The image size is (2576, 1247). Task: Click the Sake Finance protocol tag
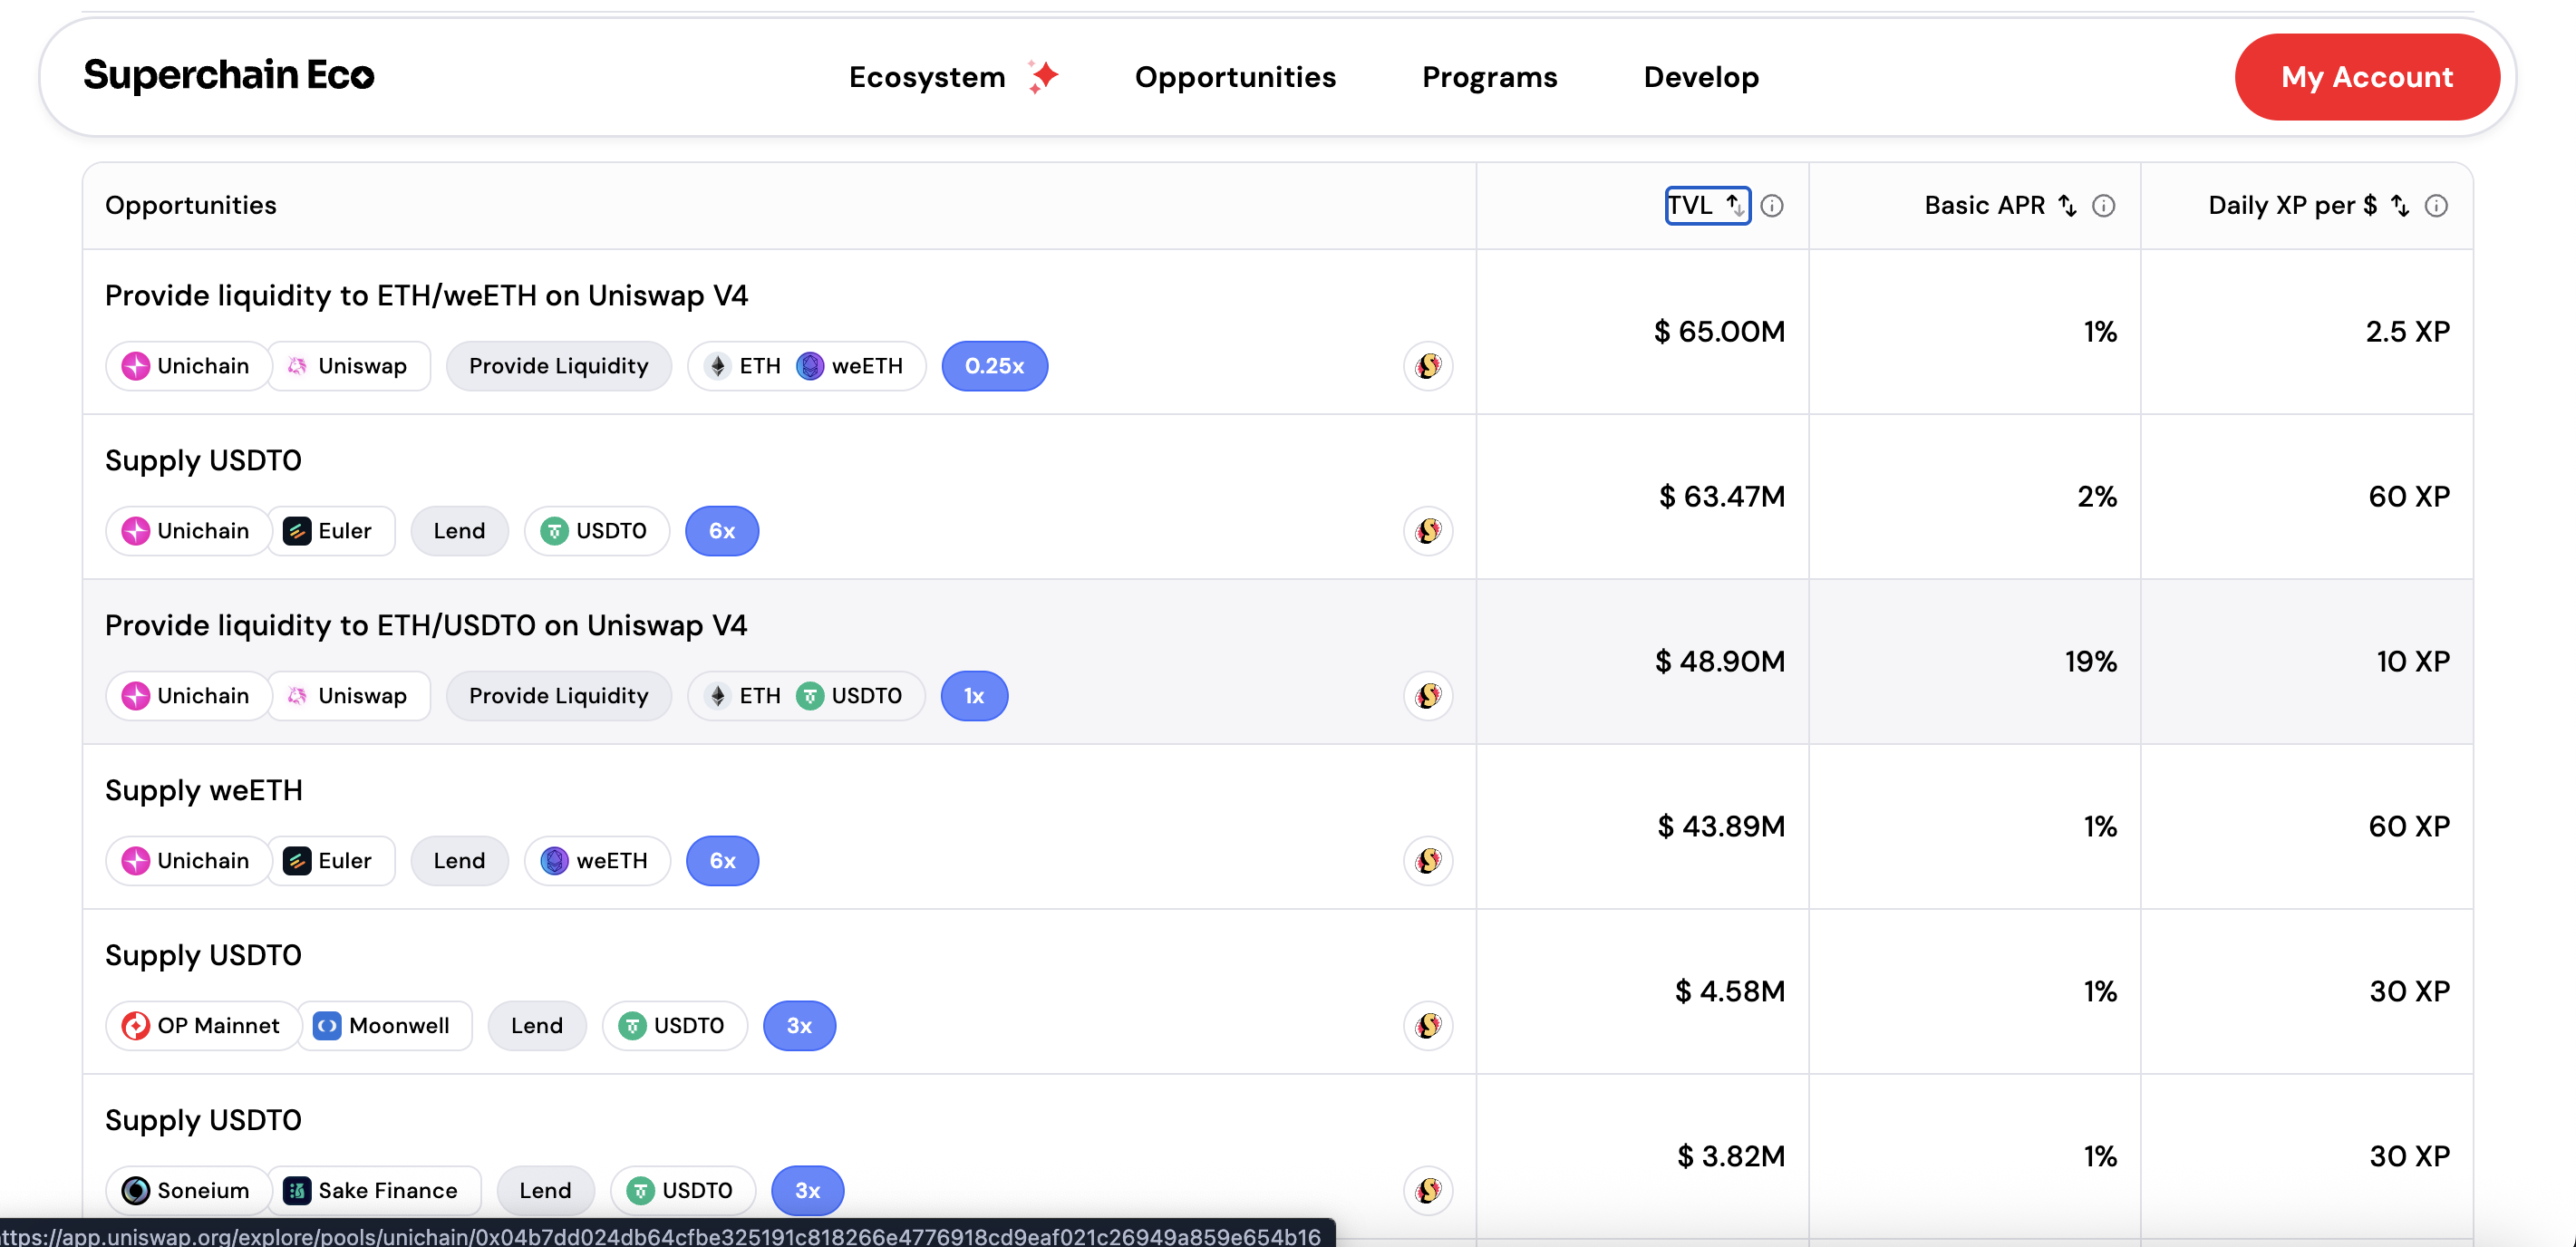pyautogui.click(x=375, y=1191)
